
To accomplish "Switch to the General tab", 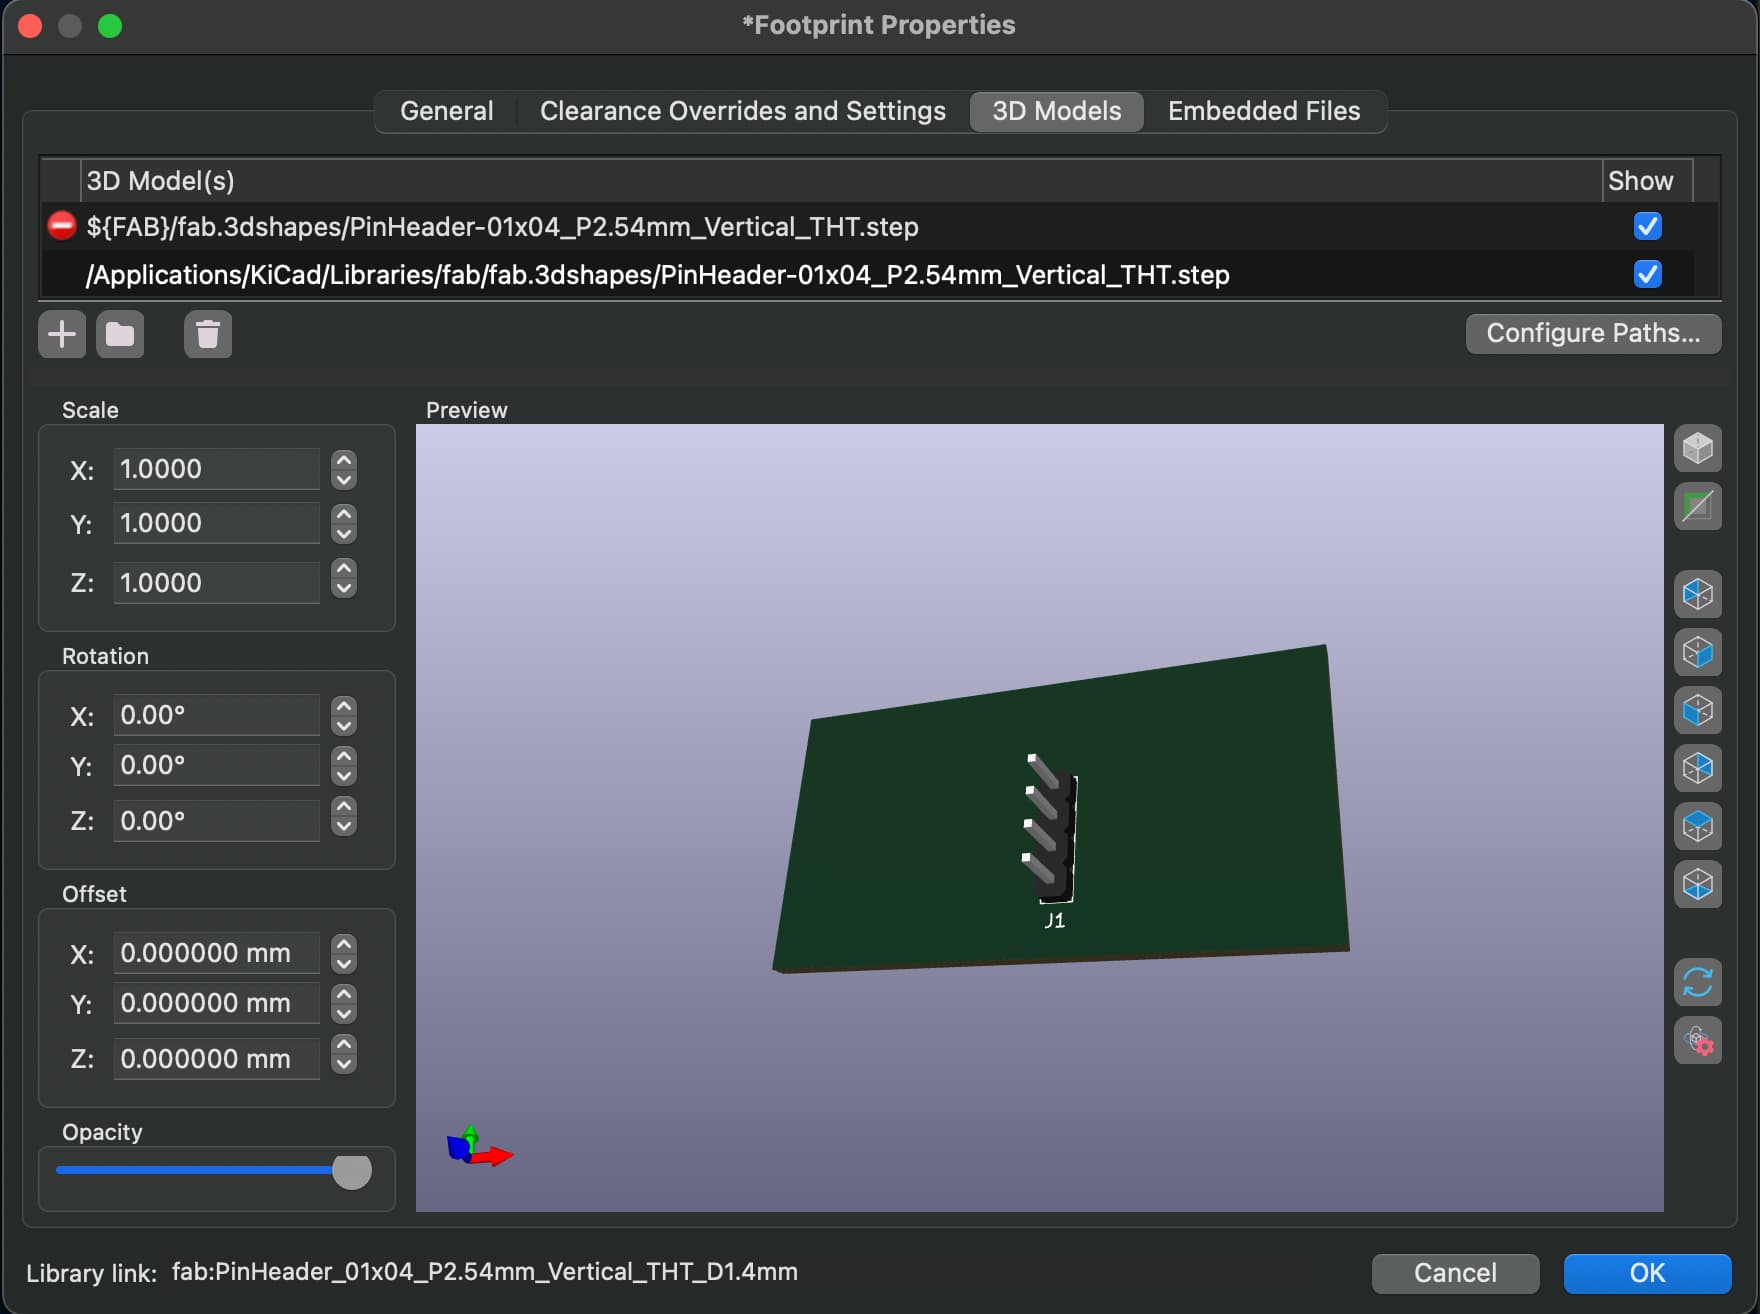I will click(x=446, y=111).
